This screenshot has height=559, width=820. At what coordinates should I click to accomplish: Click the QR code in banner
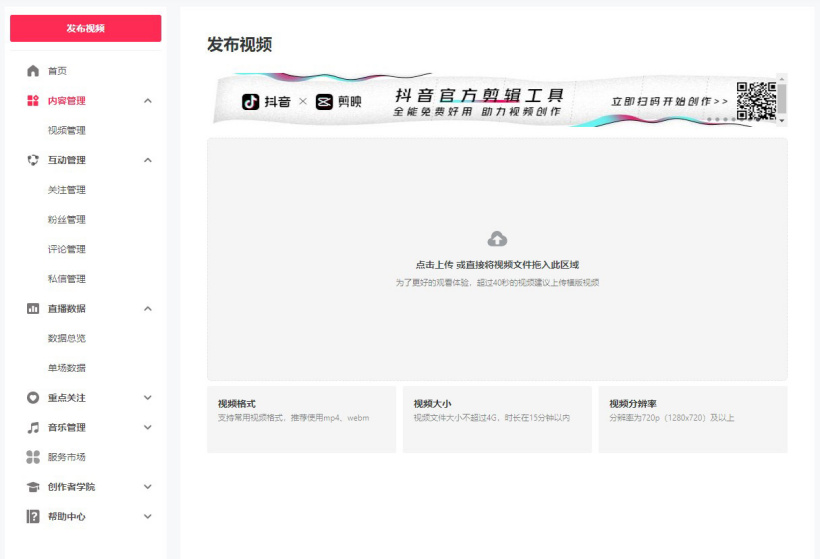tap(756, 101)
